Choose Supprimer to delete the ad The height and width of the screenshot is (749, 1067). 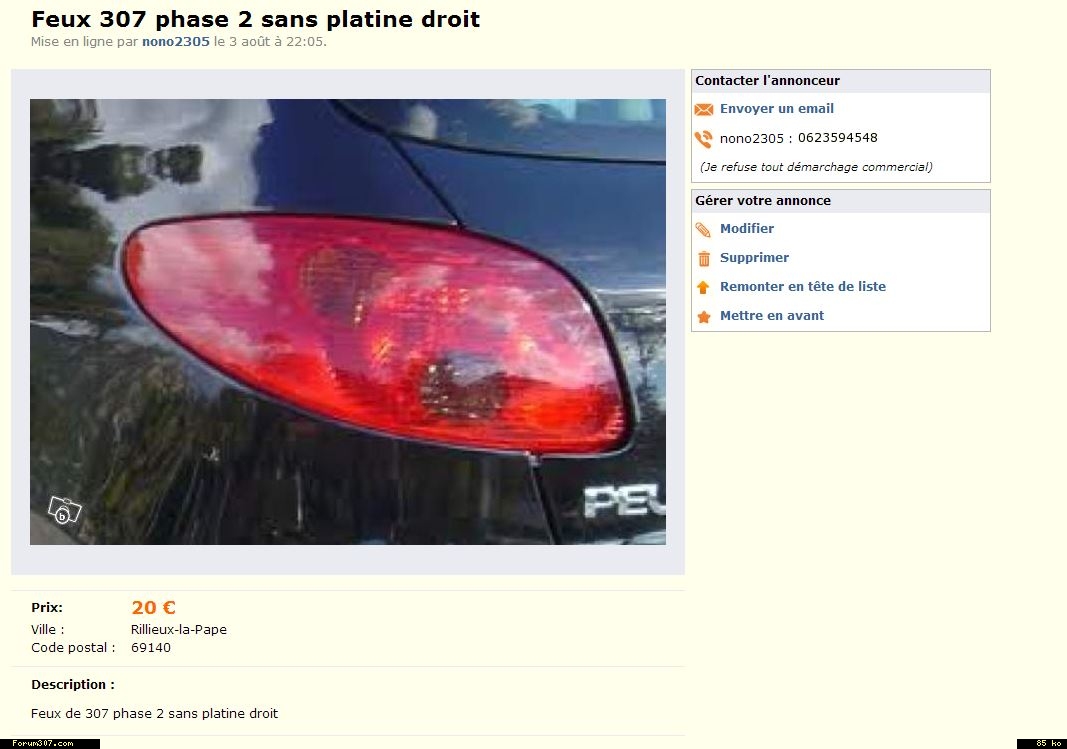(754, 258)
